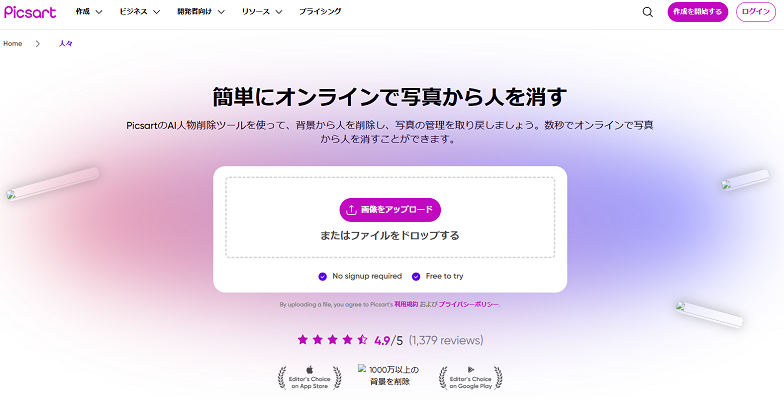Open the ビジネス navigation menu

140,12
